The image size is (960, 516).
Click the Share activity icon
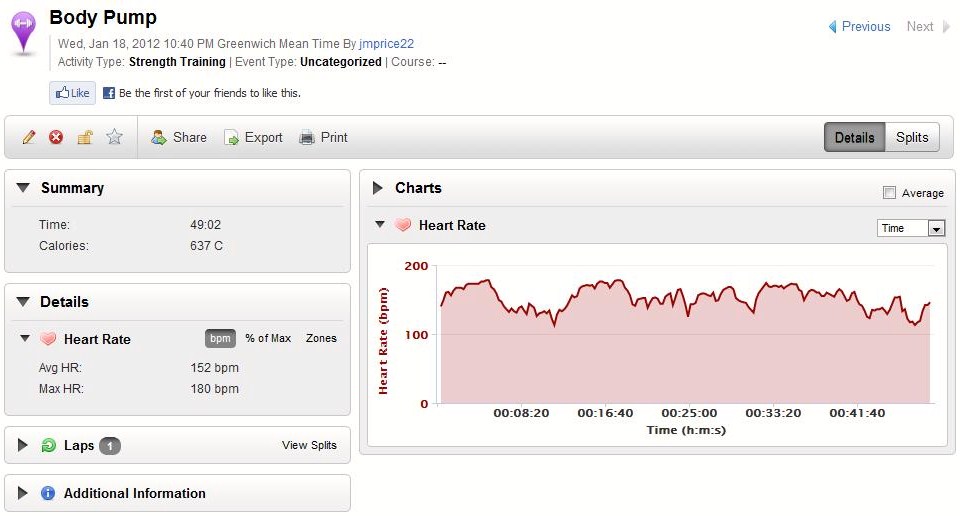pos(159,137)
